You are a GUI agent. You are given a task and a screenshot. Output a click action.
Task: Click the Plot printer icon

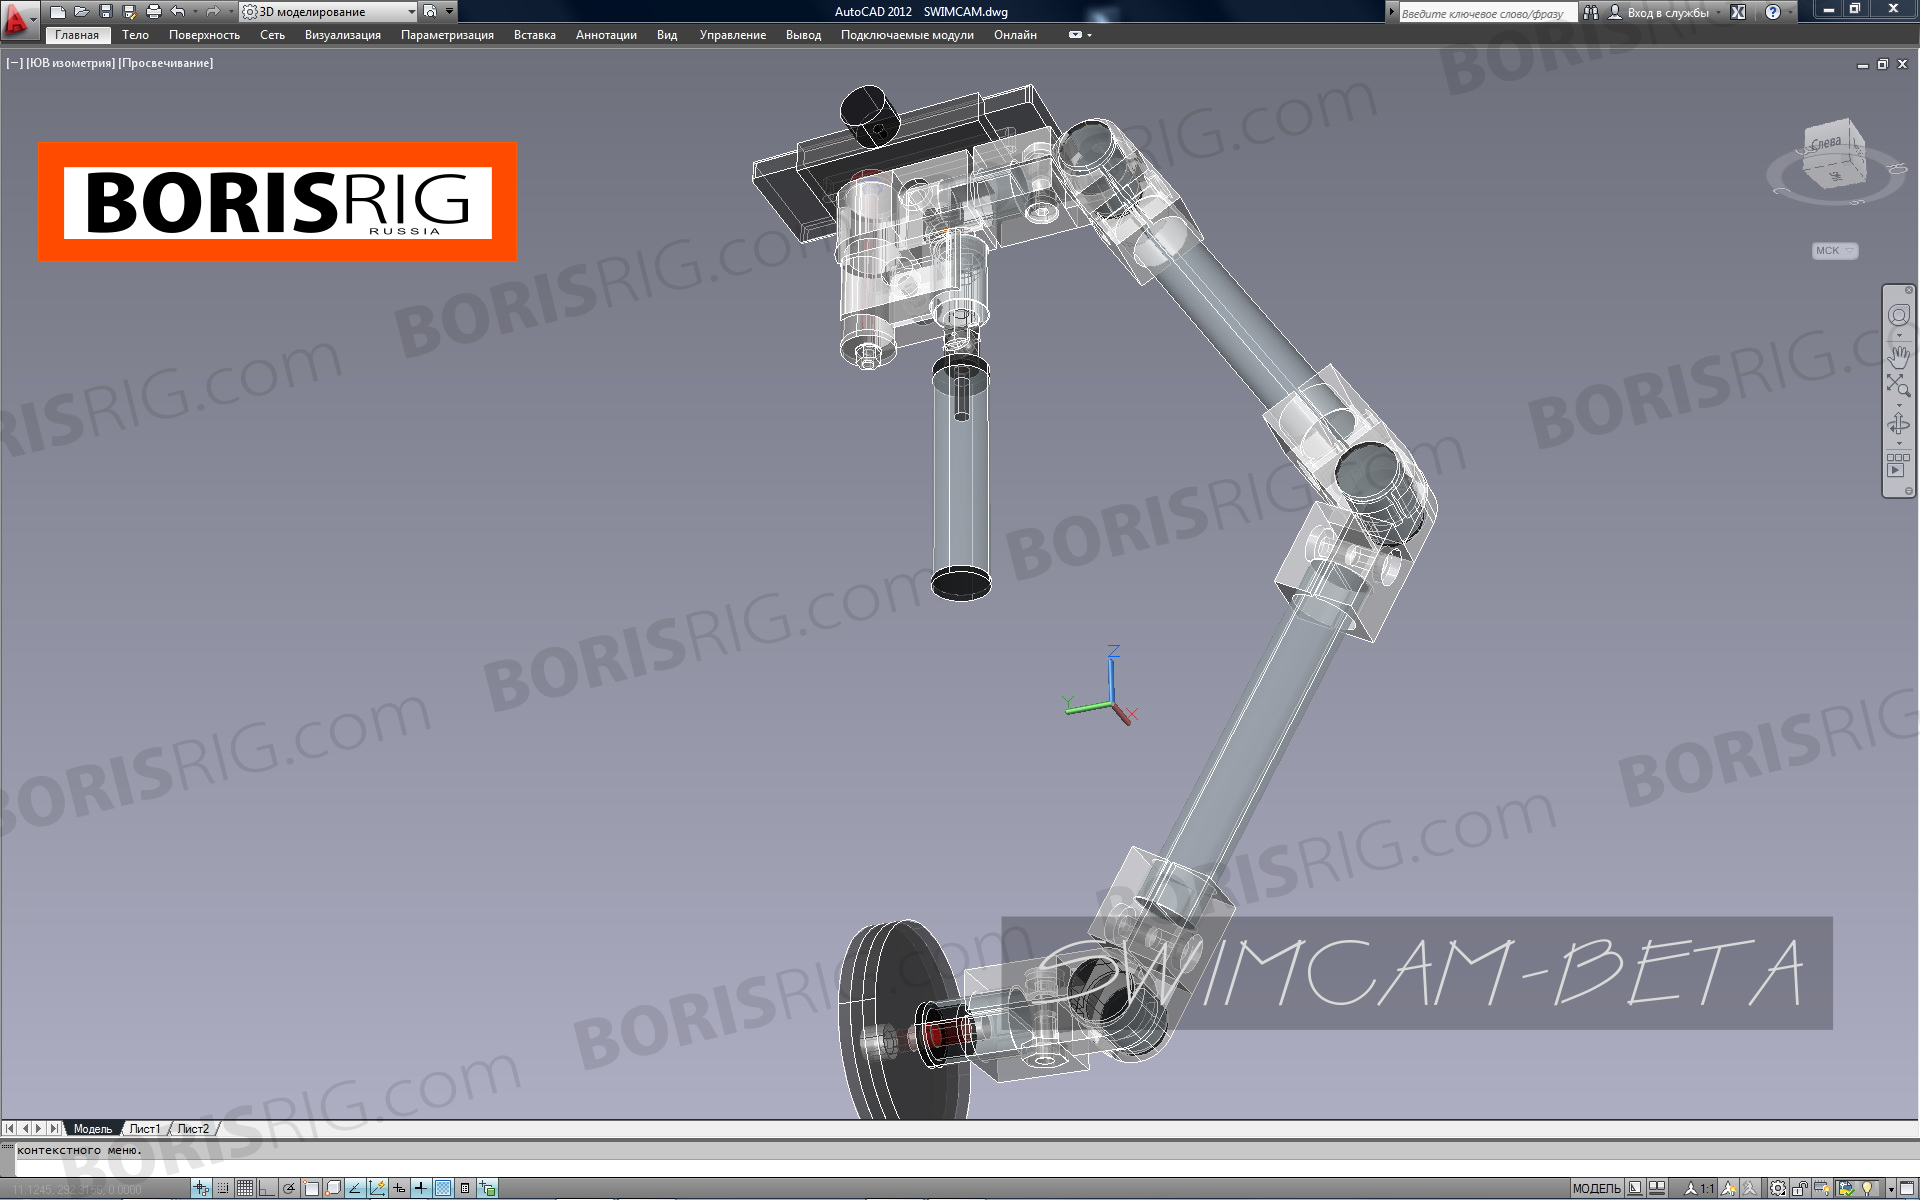[x=153, y=12]
